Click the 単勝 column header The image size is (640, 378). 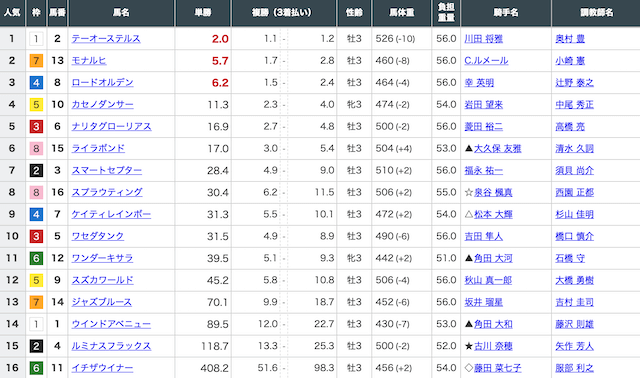pos(203,13)
